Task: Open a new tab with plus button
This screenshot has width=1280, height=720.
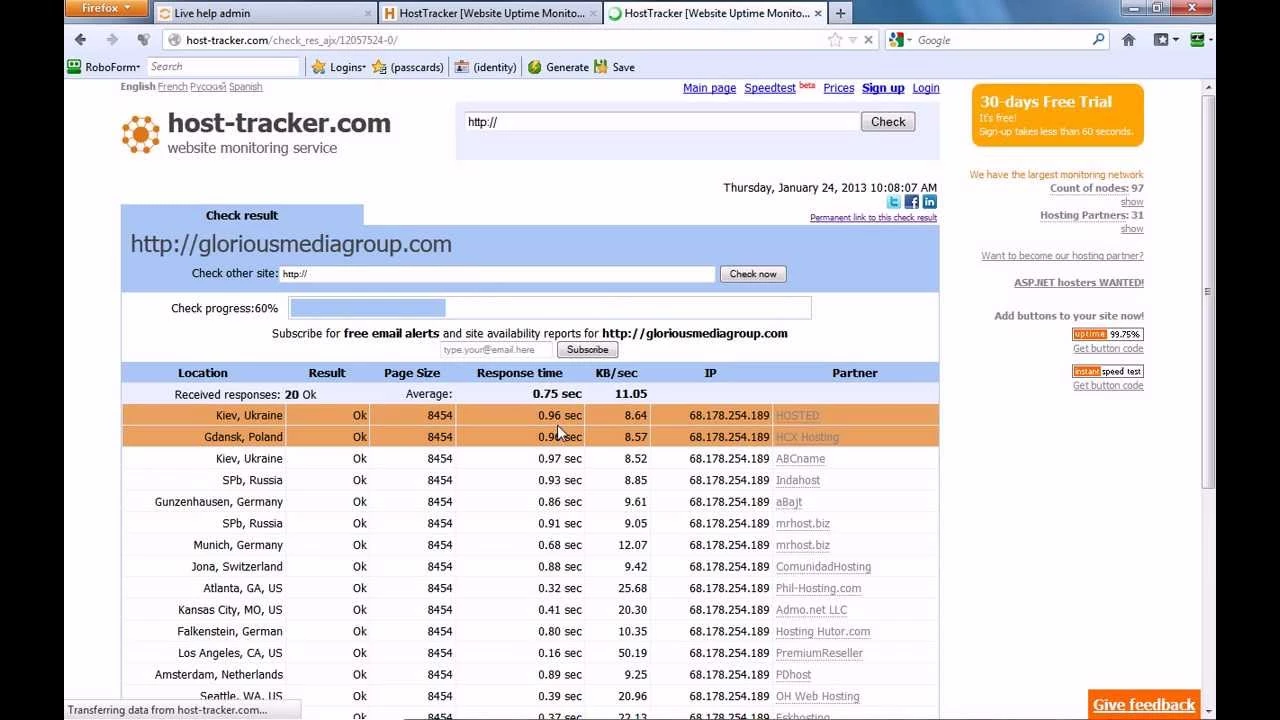Action: [840, 13]
